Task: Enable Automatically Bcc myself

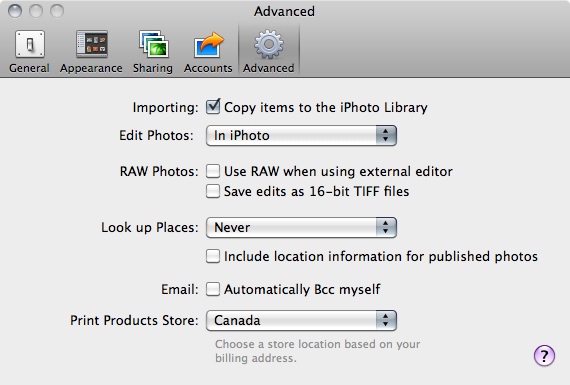Action: [213, 289]
